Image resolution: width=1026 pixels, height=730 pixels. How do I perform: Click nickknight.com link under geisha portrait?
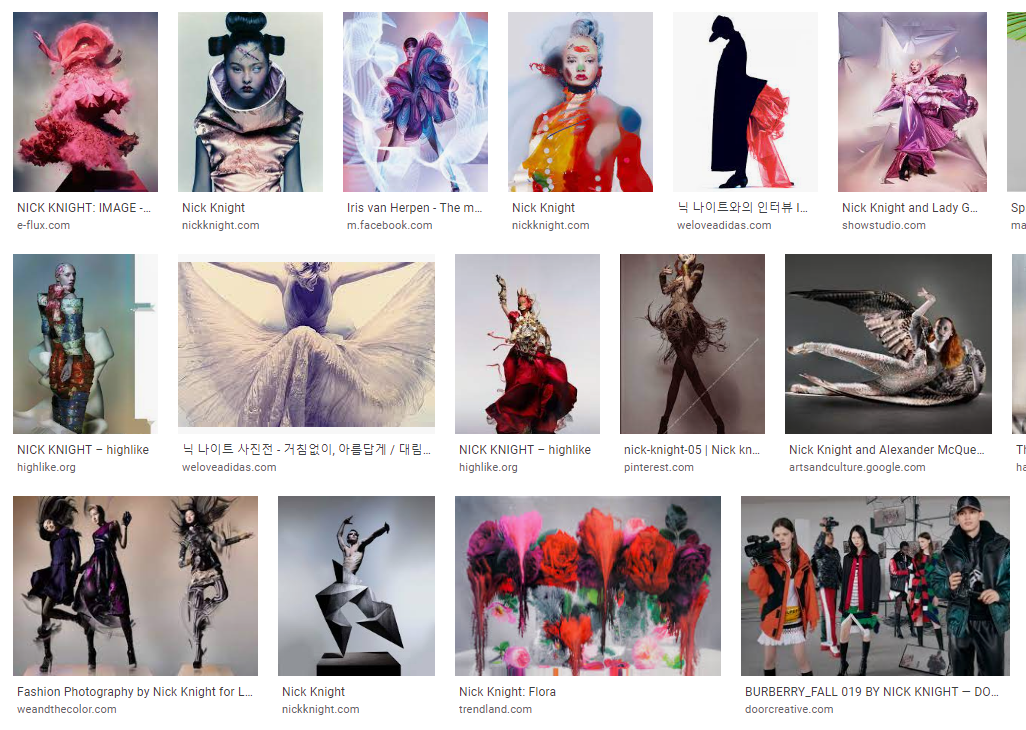point(221,225)
